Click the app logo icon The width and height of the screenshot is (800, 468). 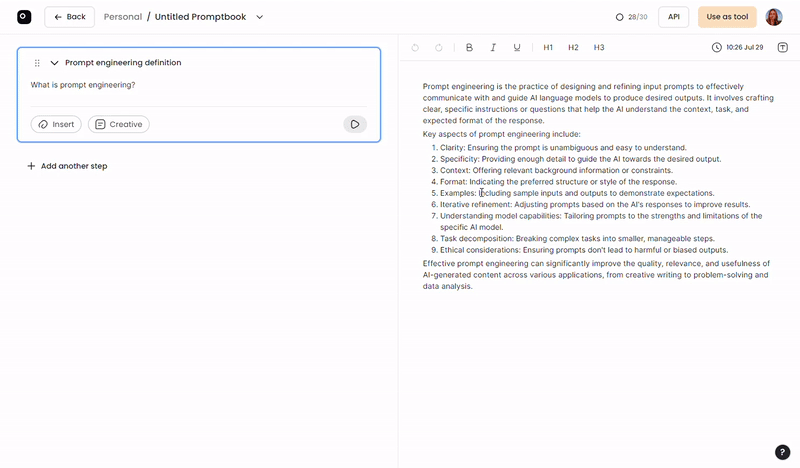(x=24, y=17)
